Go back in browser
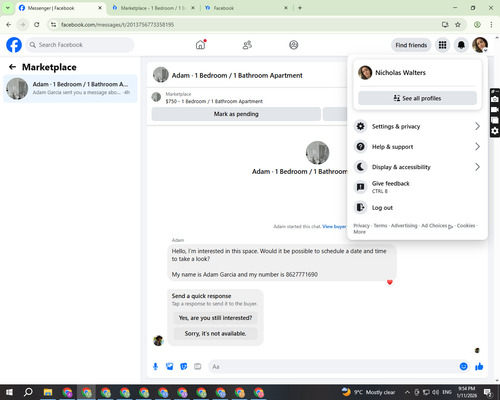The width and height of the screenshot is (500, 400). tap(9, 25)
